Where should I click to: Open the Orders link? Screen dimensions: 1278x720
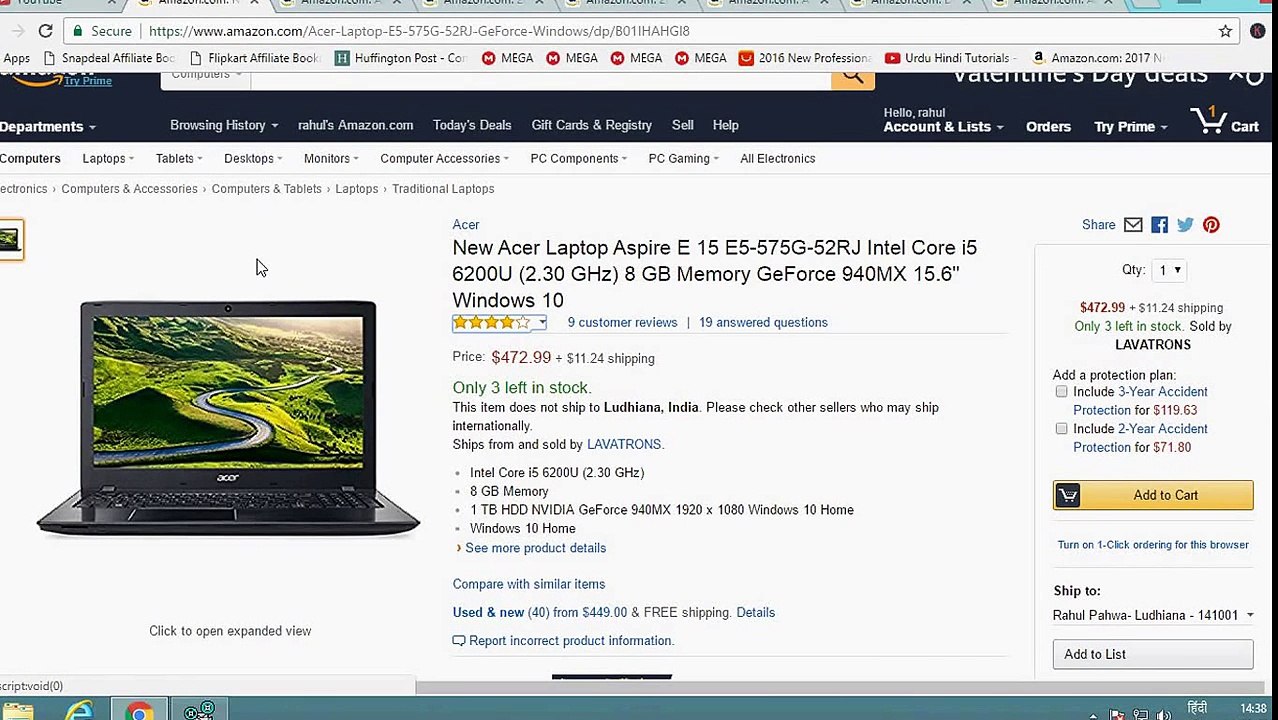[1048, 127]
